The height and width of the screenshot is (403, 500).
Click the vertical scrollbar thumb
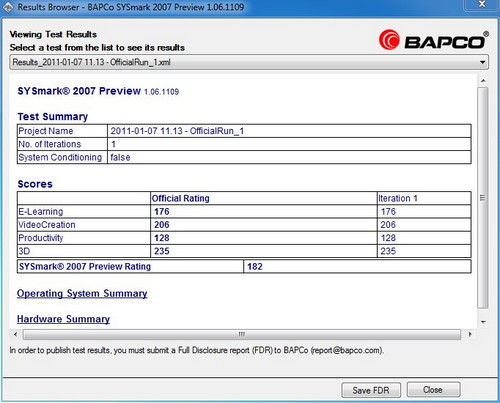click(x=483, y=198)
